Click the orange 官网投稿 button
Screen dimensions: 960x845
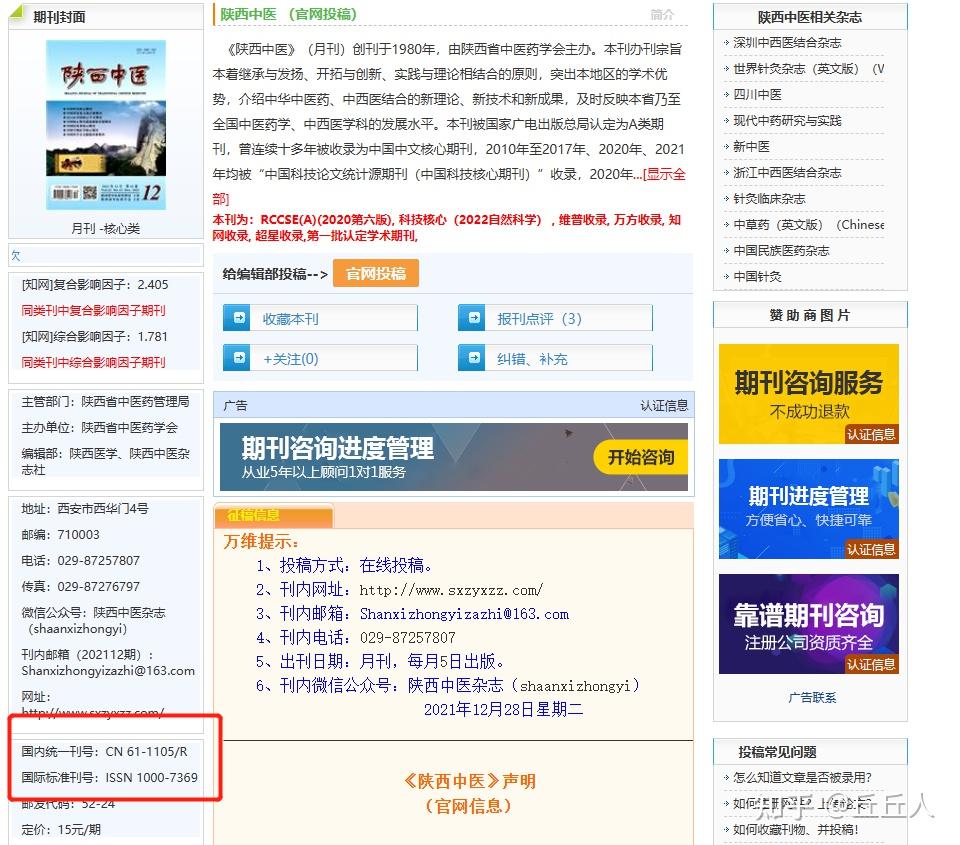375,272
